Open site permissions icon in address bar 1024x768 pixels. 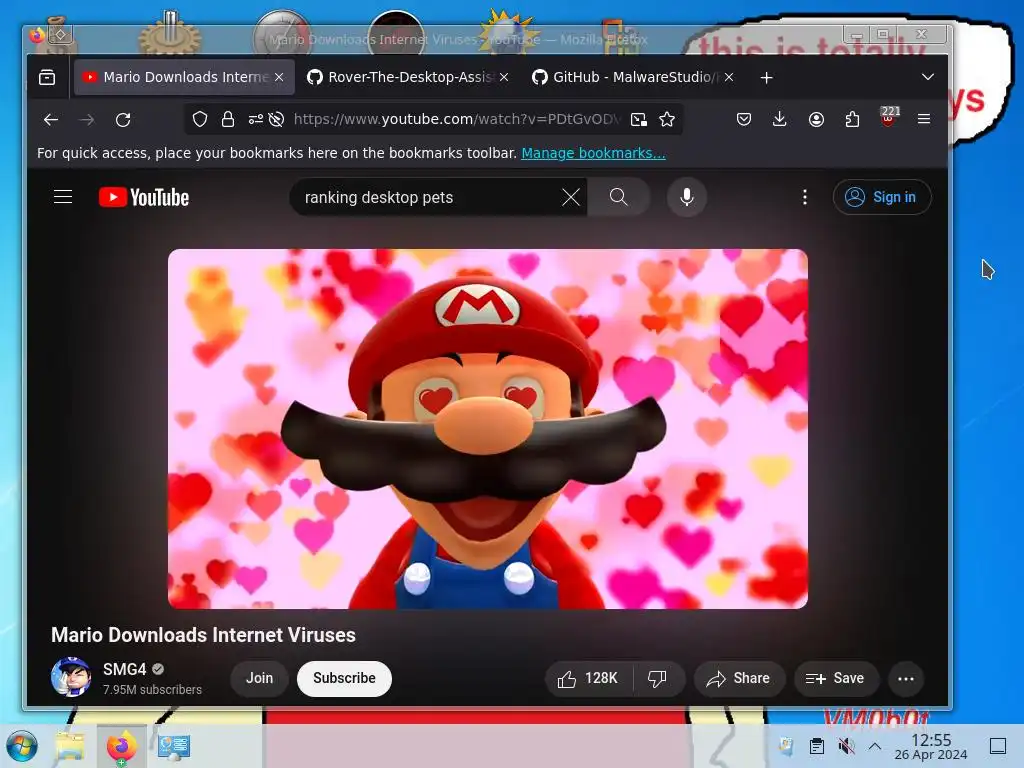(x=255, y=119)
